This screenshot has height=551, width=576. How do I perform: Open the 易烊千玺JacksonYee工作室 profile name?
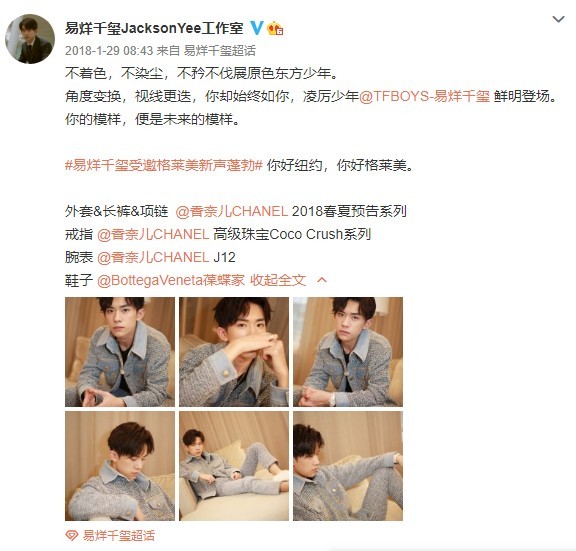point(154,28)
